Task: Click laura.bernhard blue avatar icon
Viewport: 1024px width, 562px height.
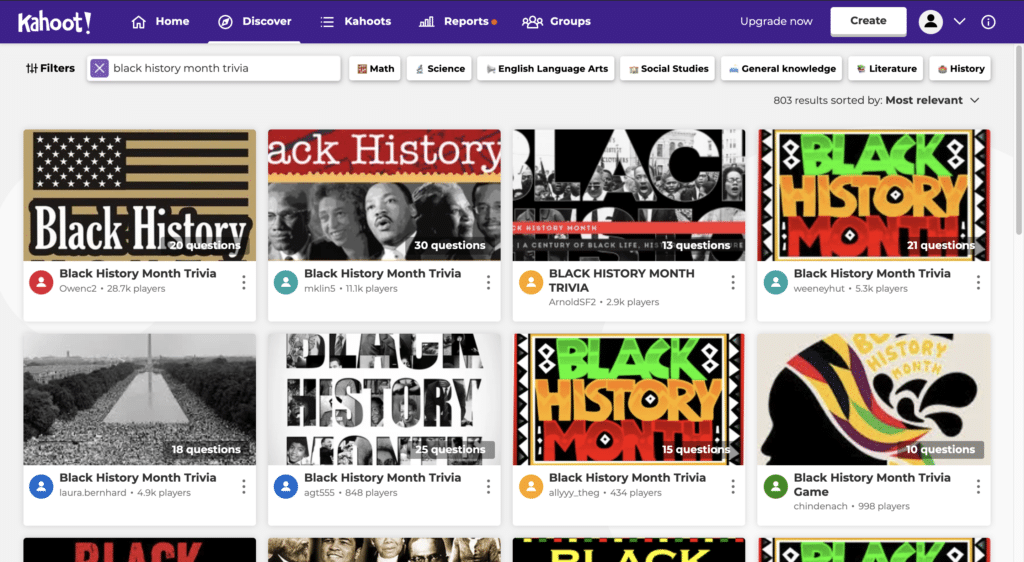Action: click(41, 487)
